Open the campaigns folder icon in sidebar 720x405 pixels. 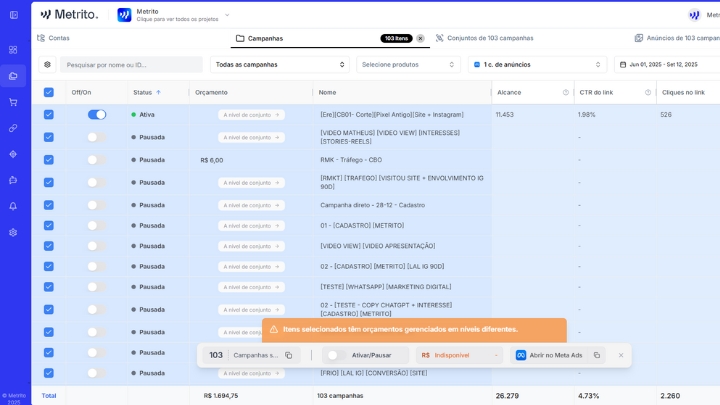pos(13,76)
